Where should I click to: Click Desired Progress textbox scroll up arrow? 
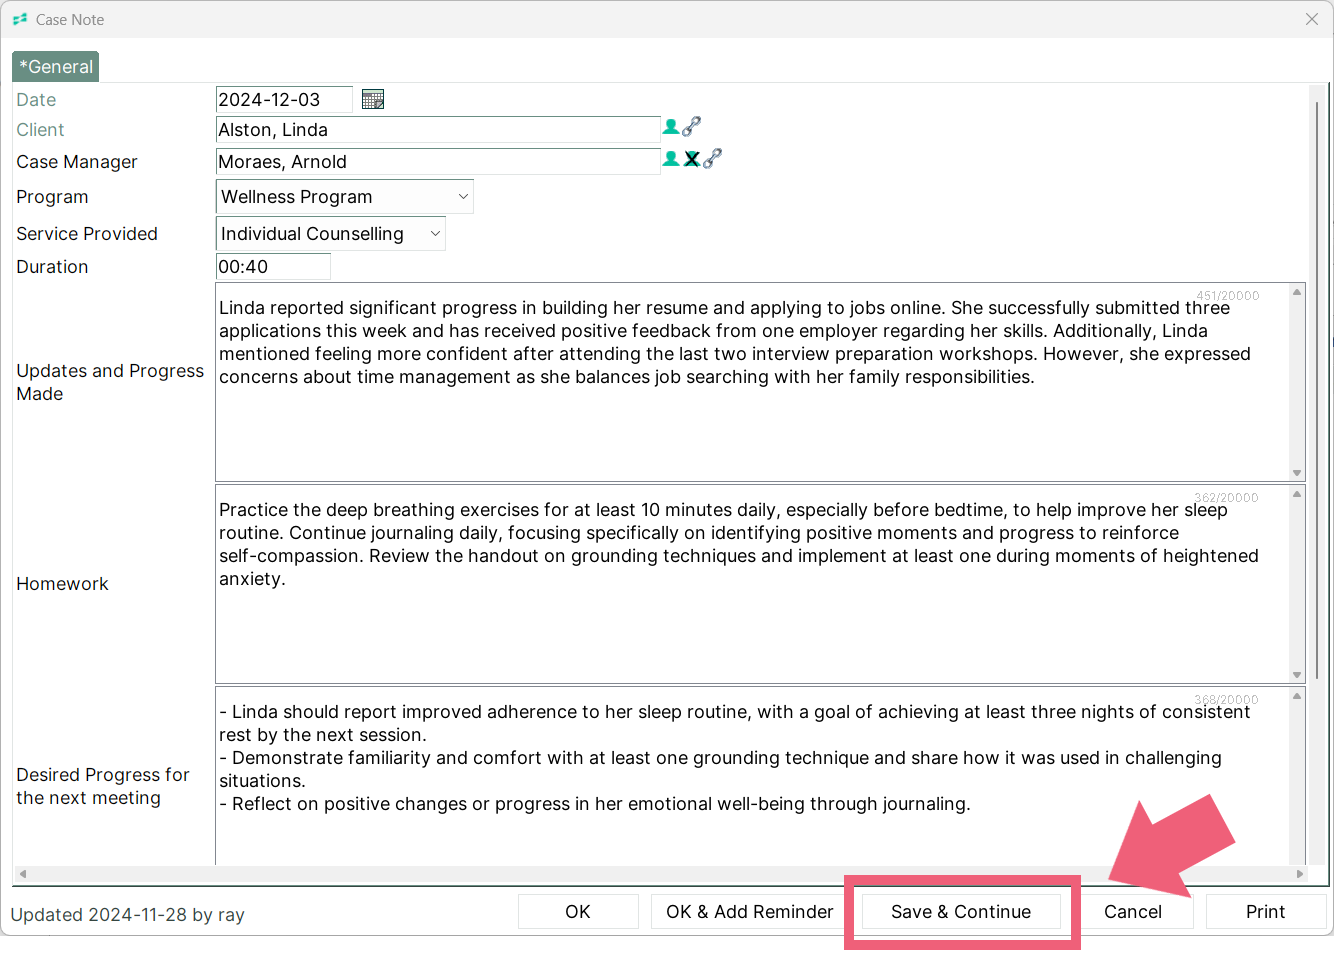1297,696
